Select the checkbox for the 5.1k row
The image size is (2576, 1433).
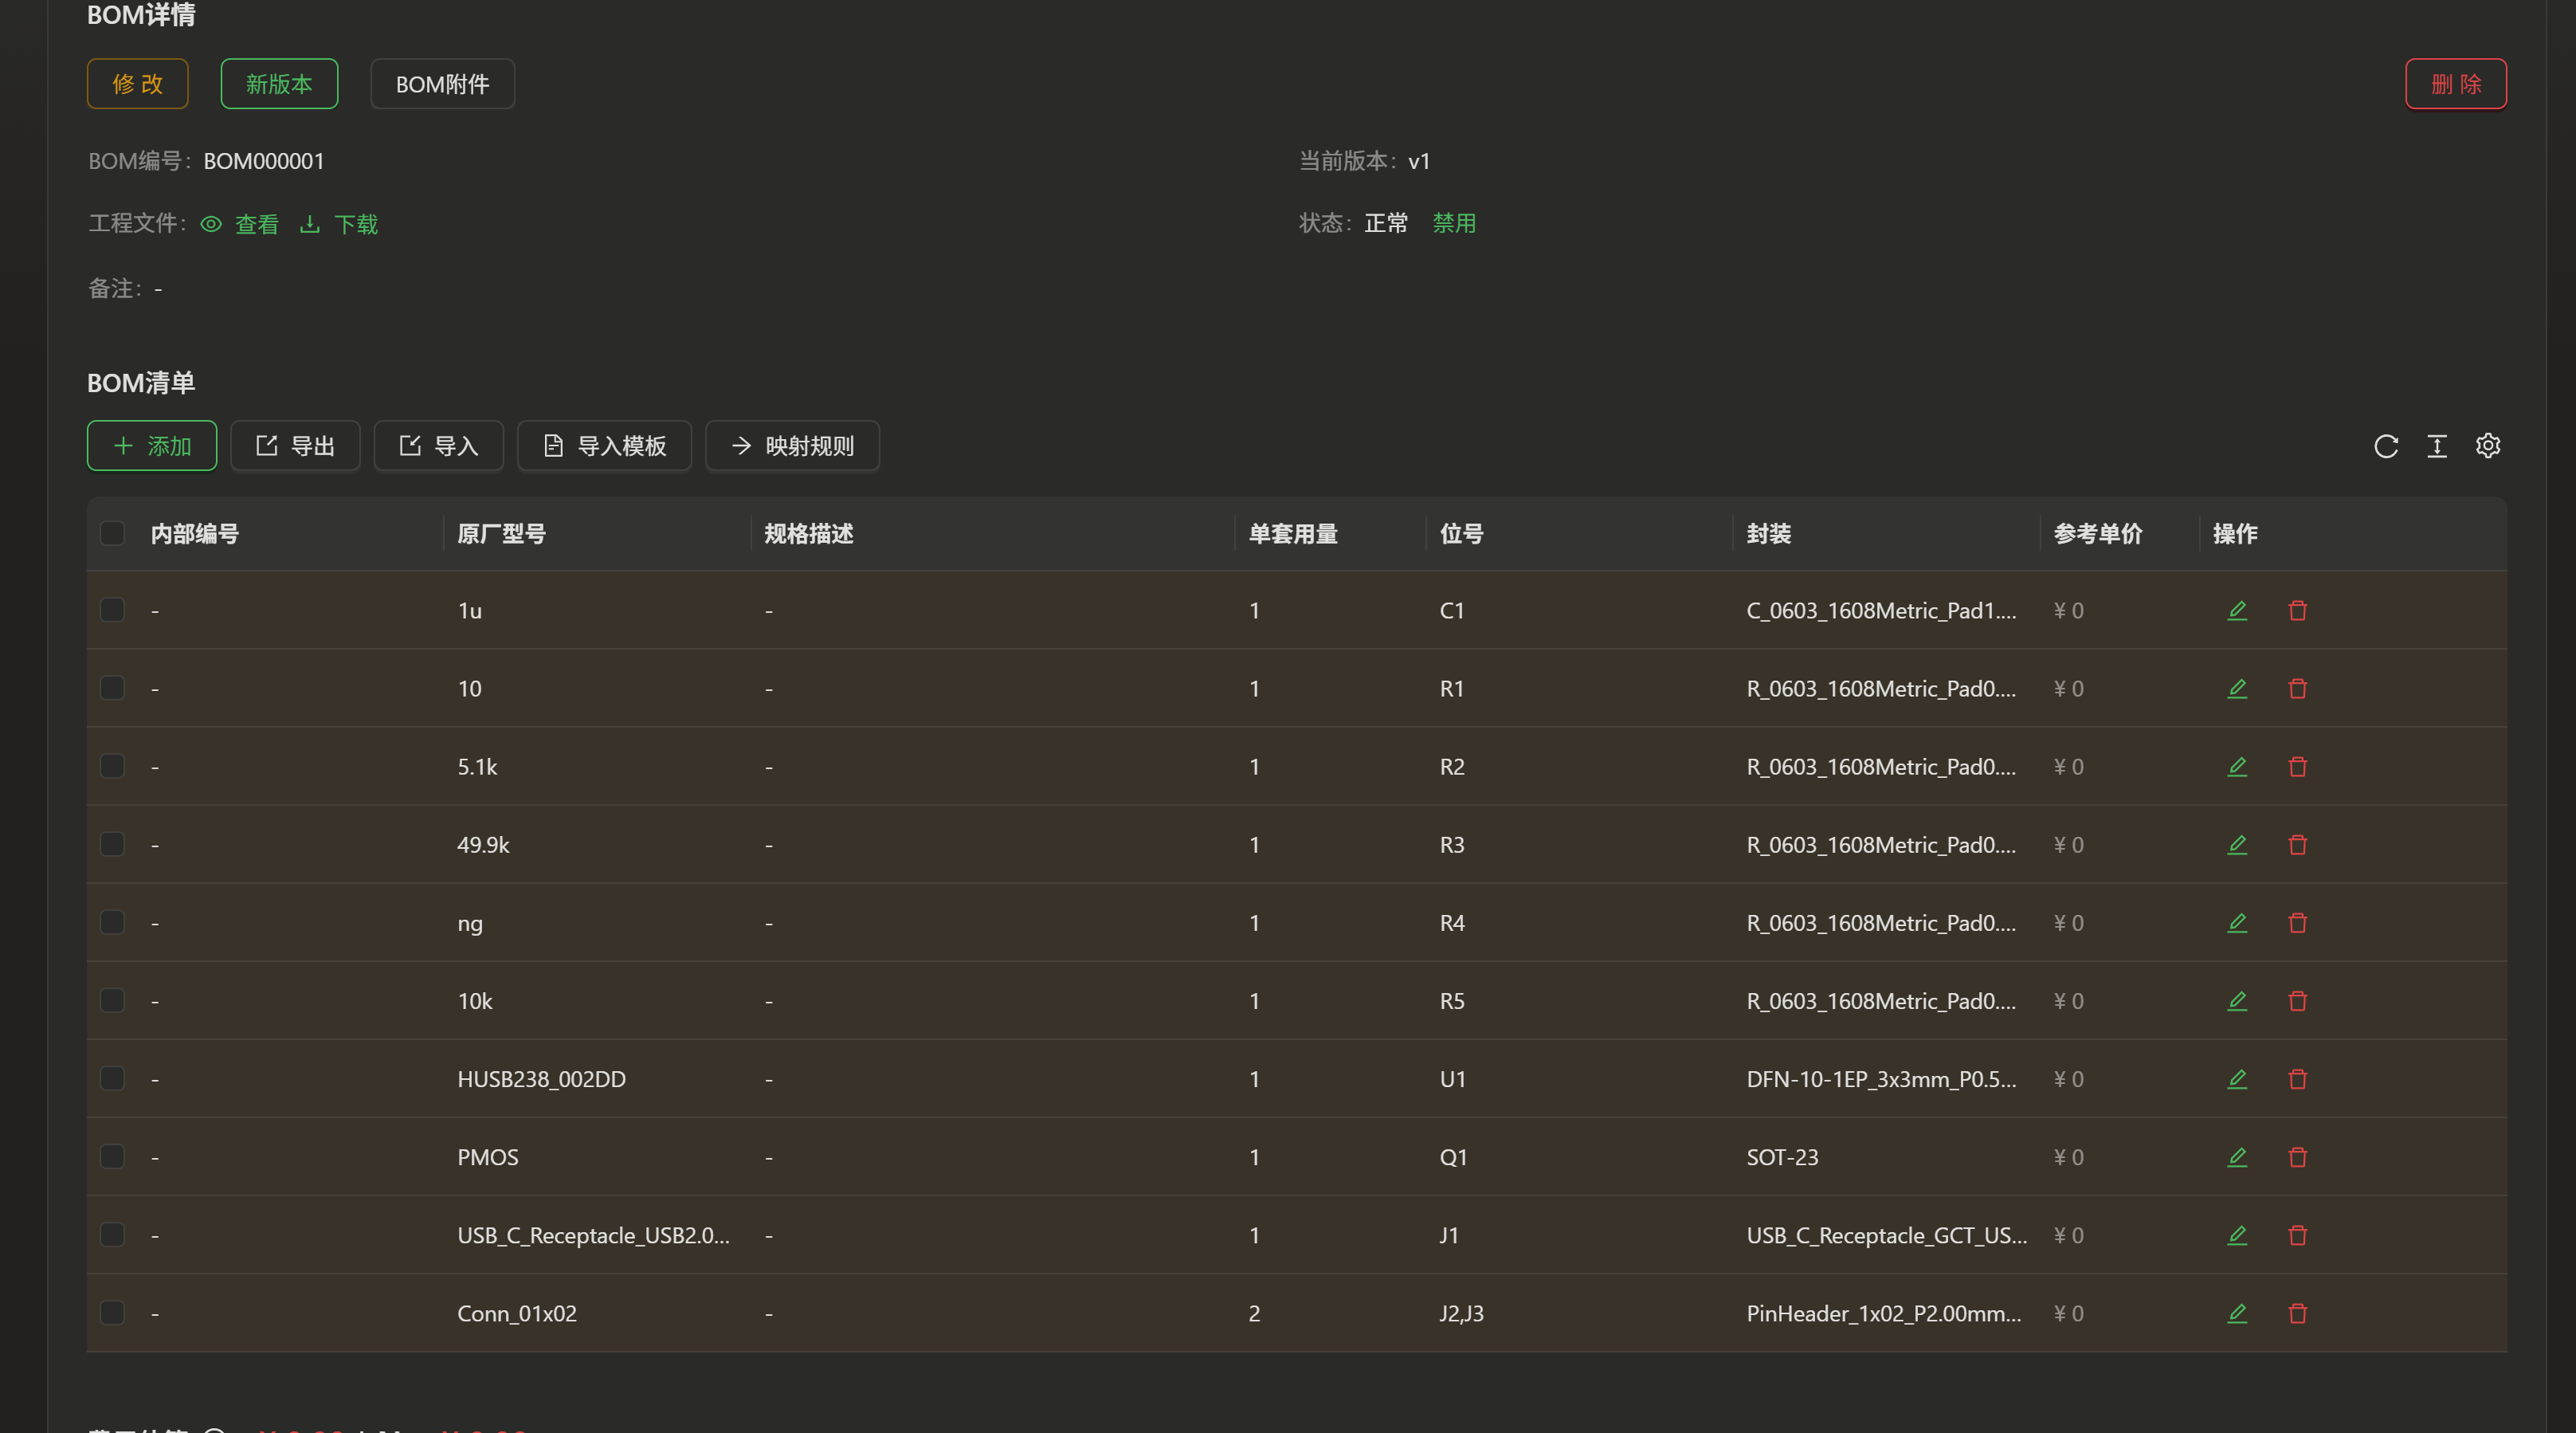(x=112, y=766)
